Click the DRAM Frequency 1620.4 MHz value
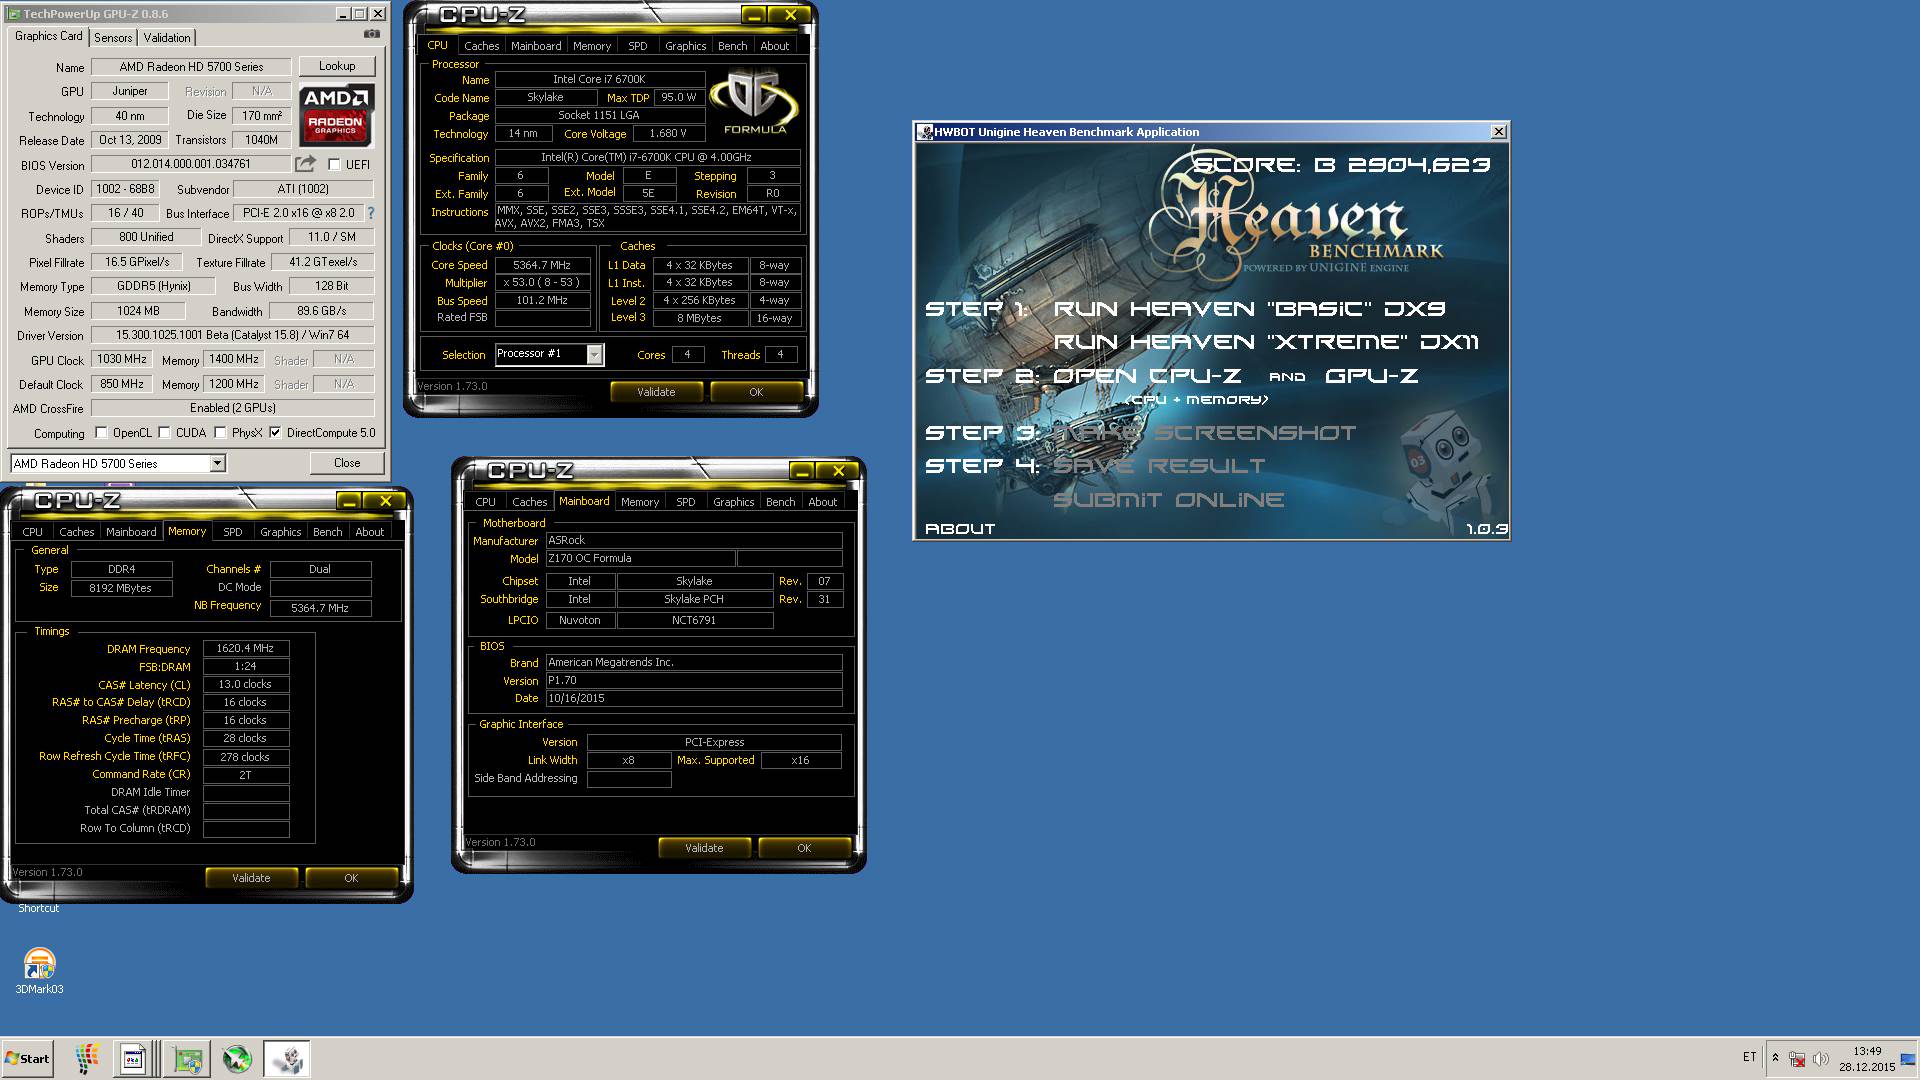The image size is (1920, 1080). (x=246, y=648)
